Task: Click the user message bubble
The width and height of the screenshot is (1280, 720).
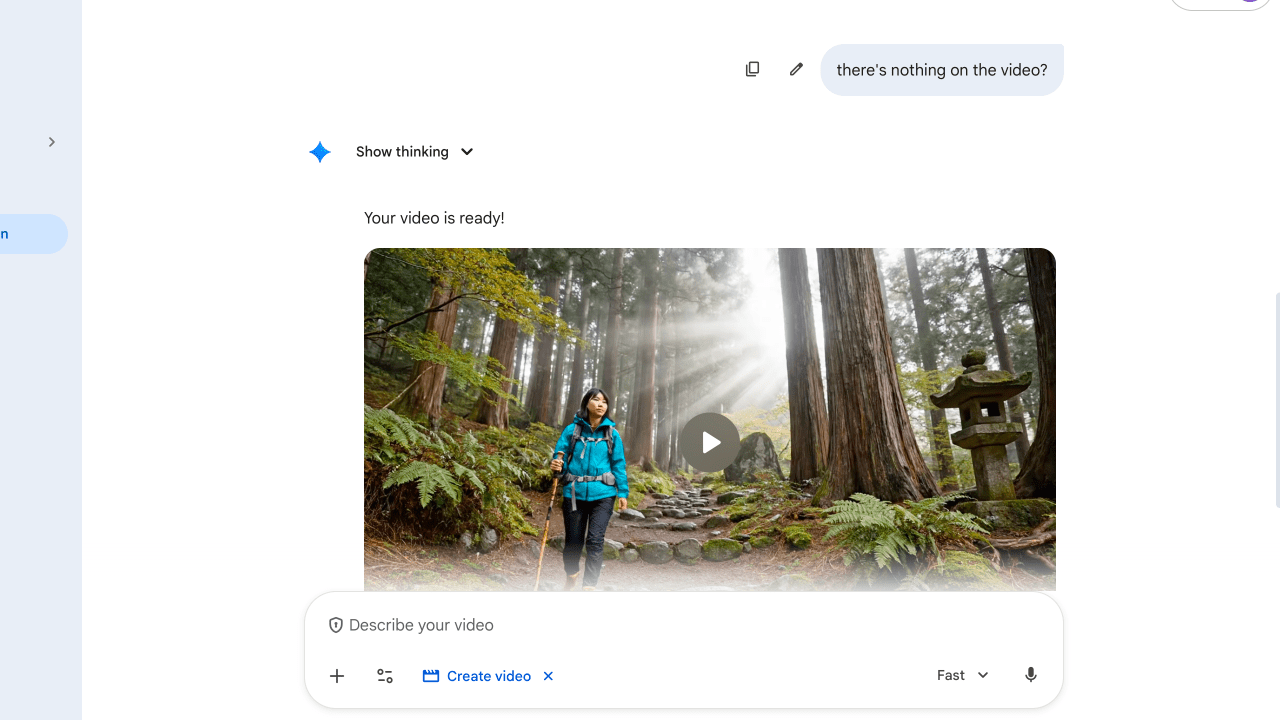Action: pos(941,70)
